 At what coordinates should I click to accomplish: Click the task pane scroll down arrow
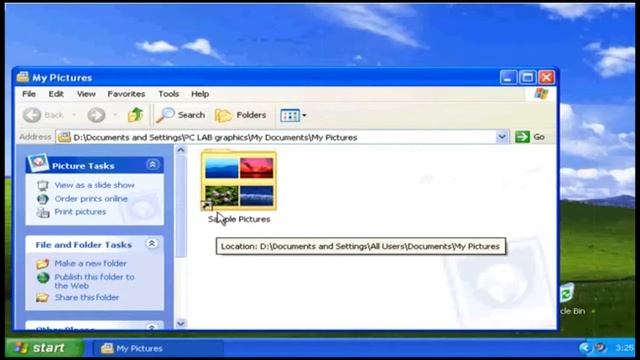(x=181, y=324)
